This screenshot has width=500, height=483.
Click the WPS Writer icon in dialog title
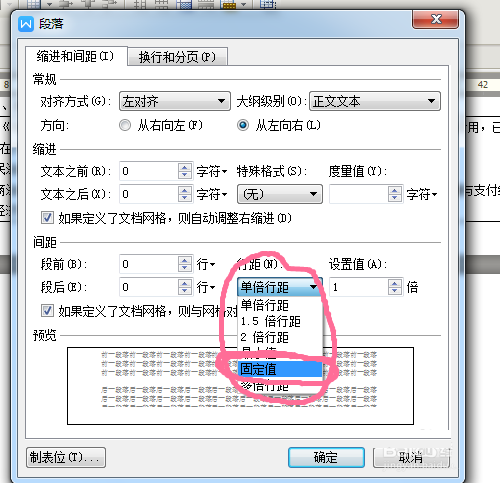(26, 24)
